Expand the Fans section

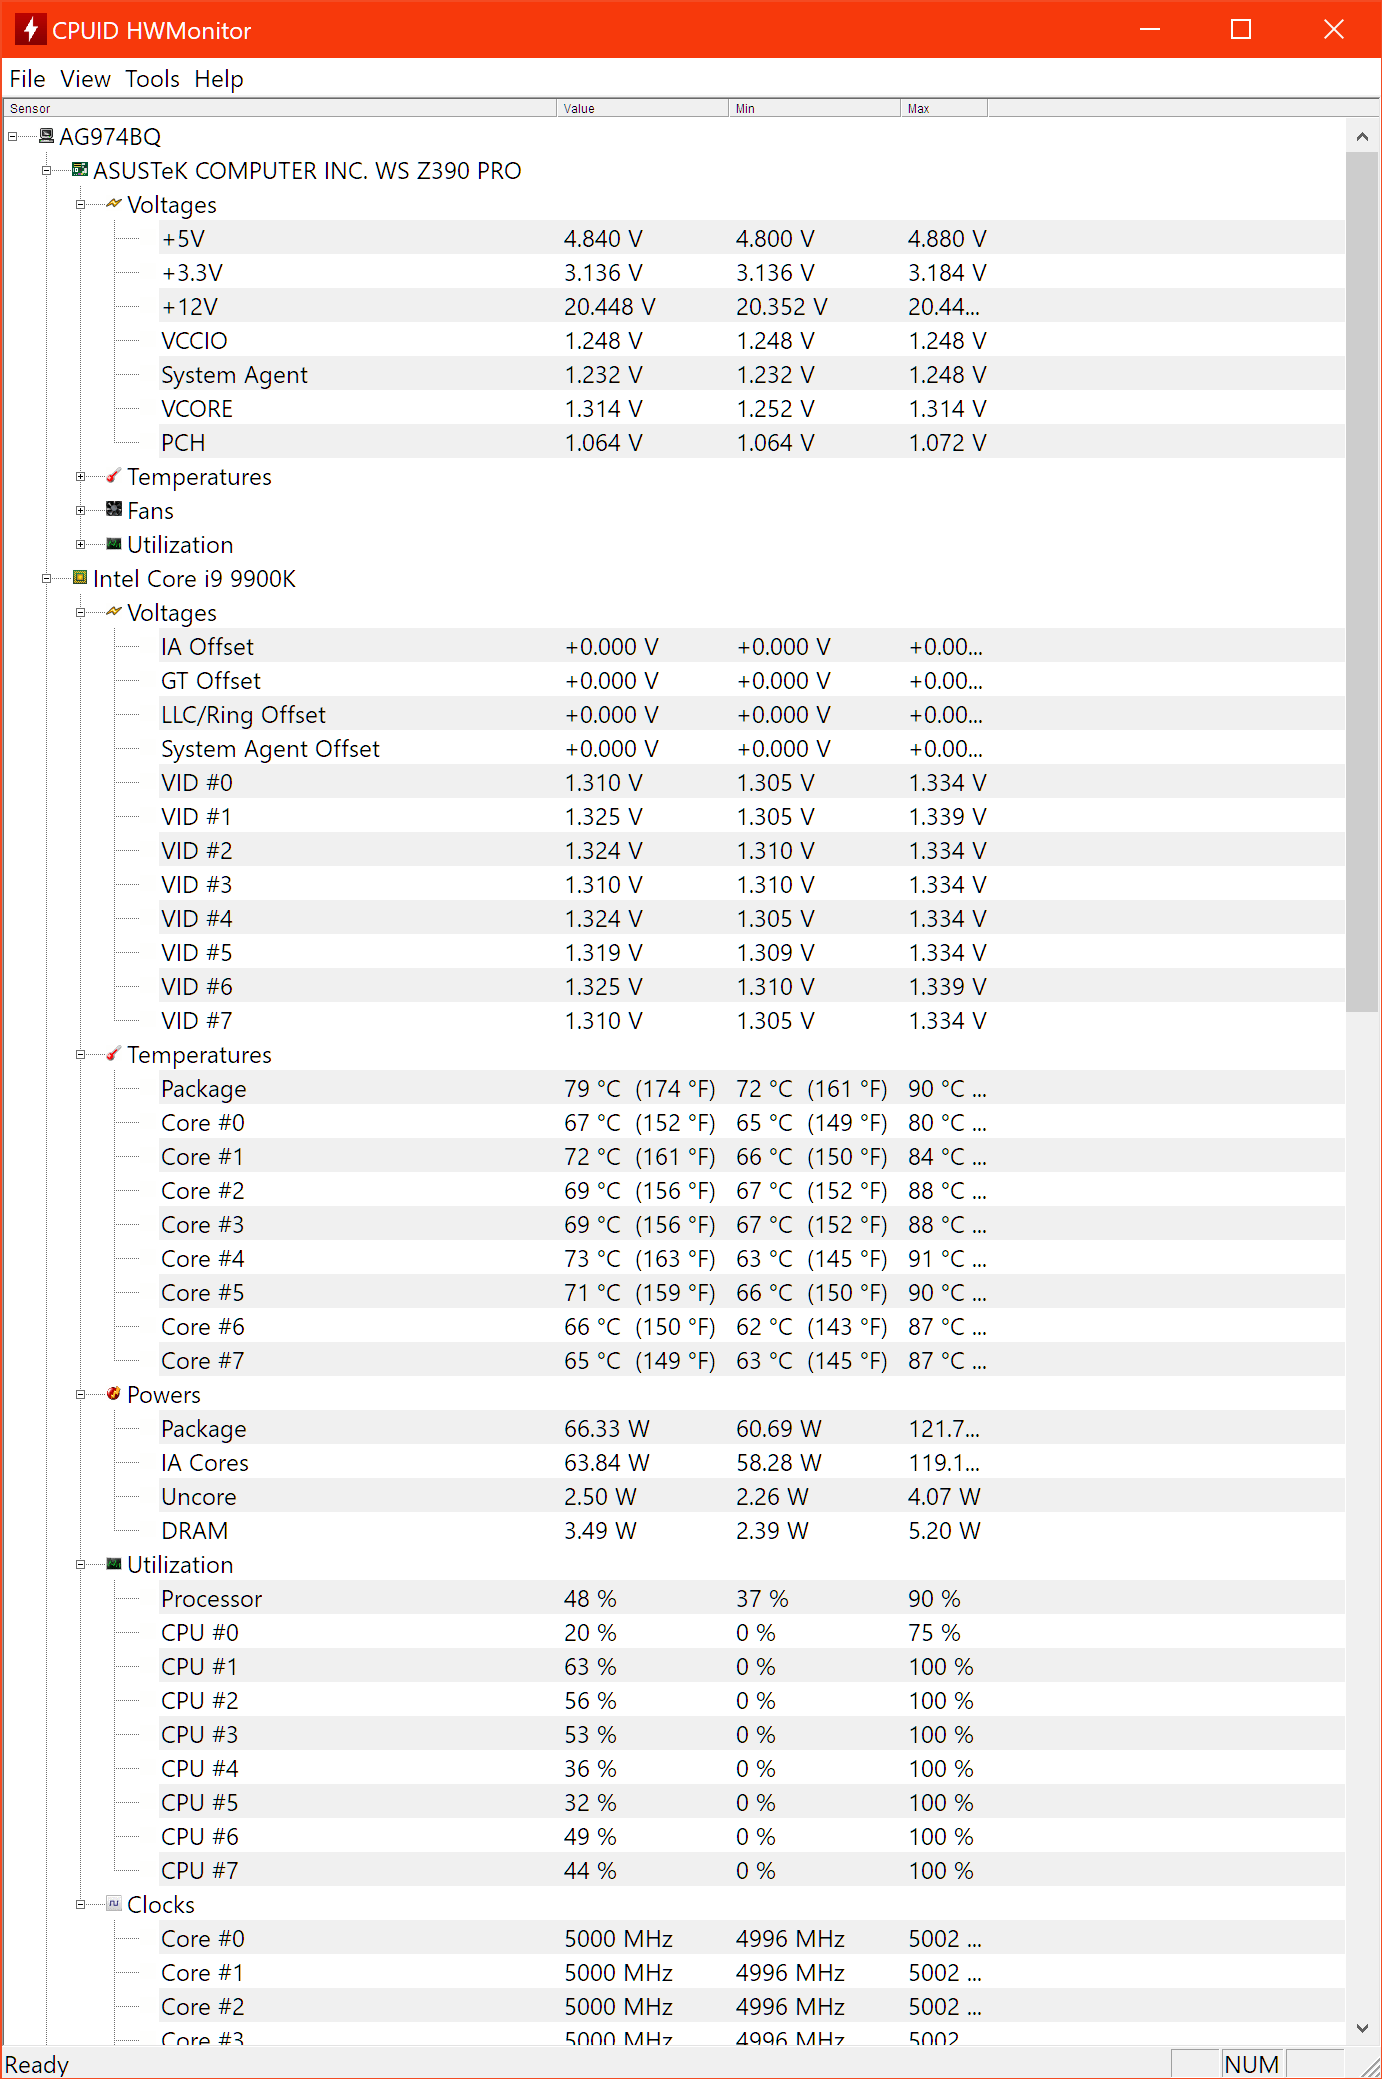point(80,510)
